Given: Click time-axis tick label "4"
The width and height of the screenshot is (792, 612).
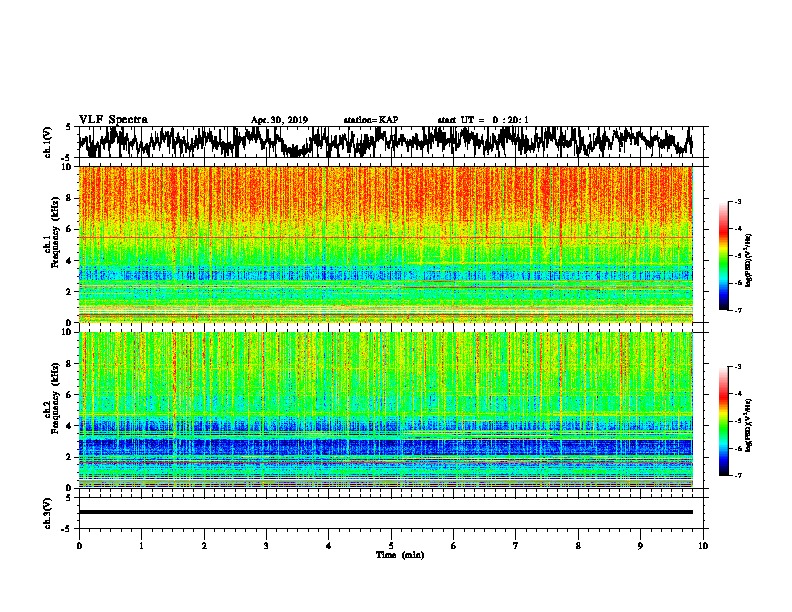Looking at the screenshot, I should click(329, 546).
